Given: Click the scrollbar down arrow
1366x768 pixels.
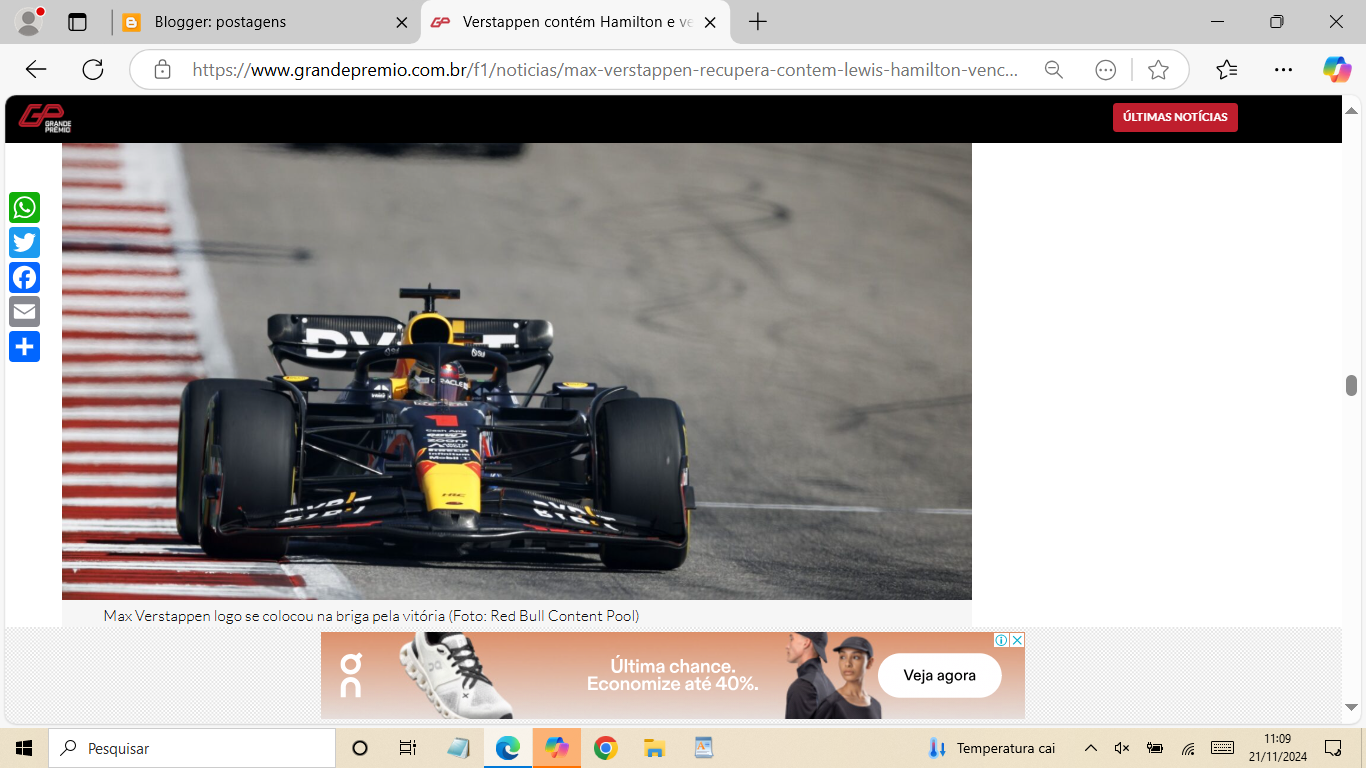Looking at the screenshot, I should pos(1351,707).
